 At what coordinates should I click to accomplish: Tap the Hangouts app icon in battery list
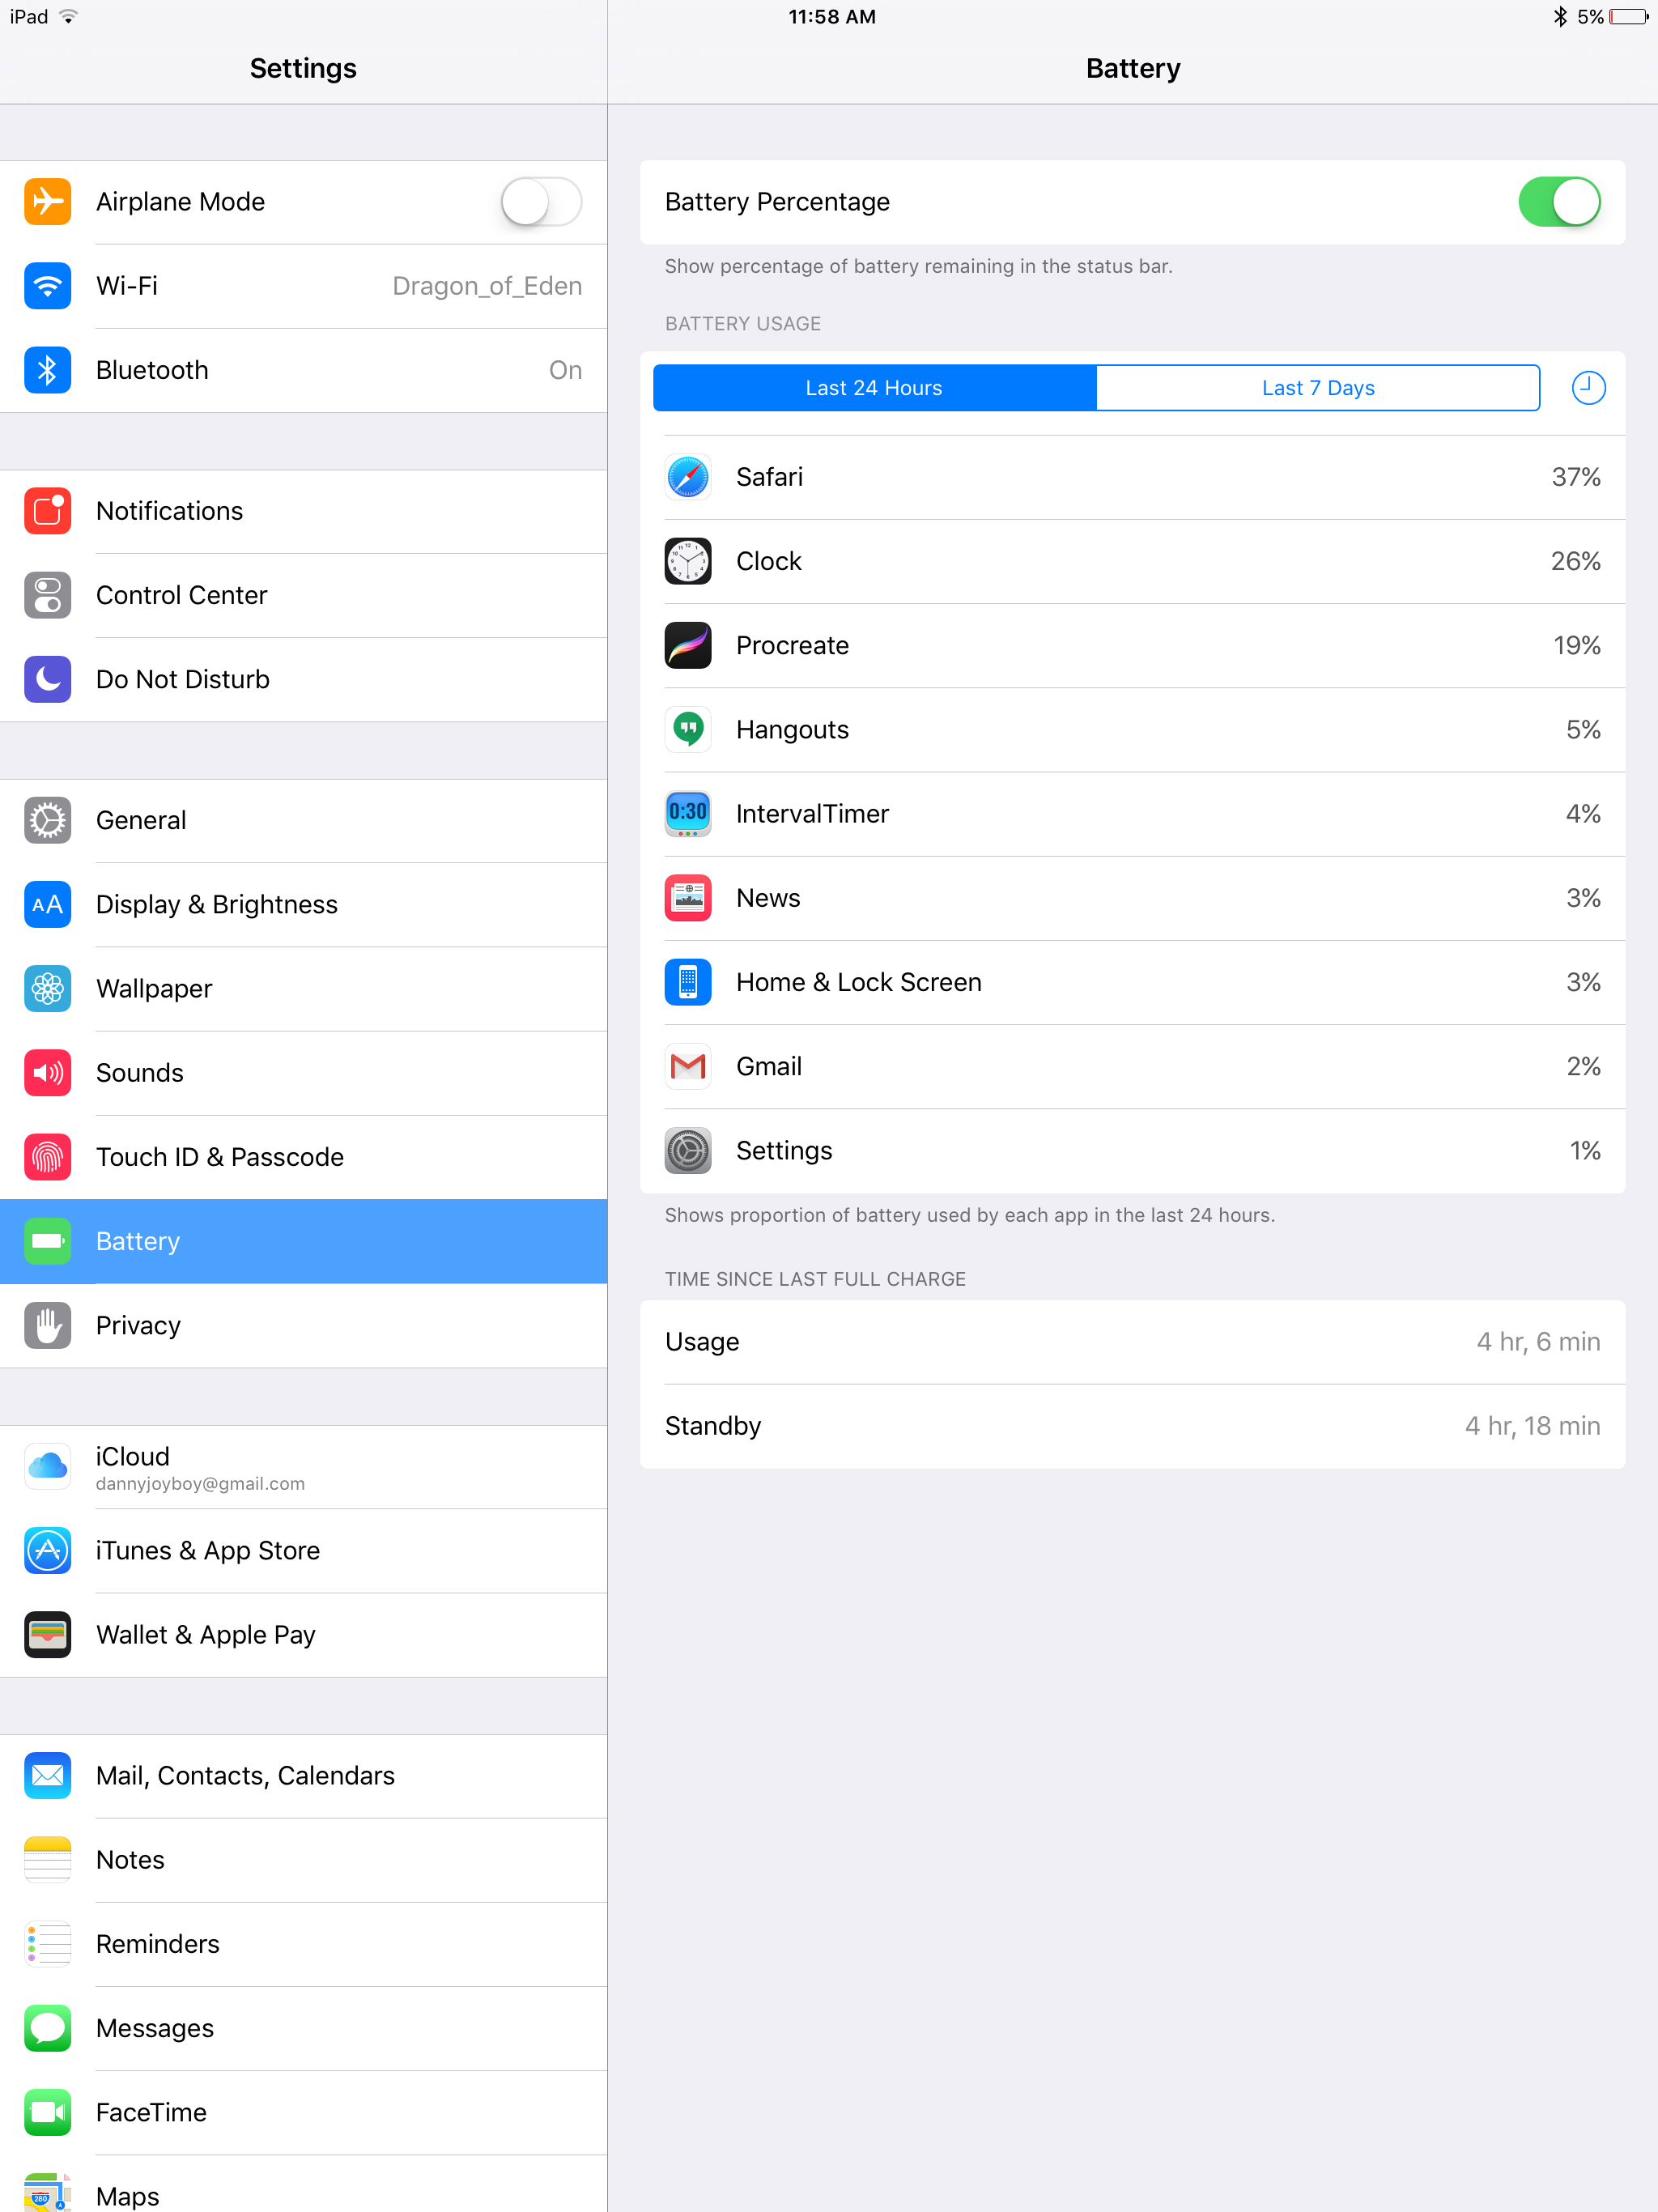click(688, 728)
